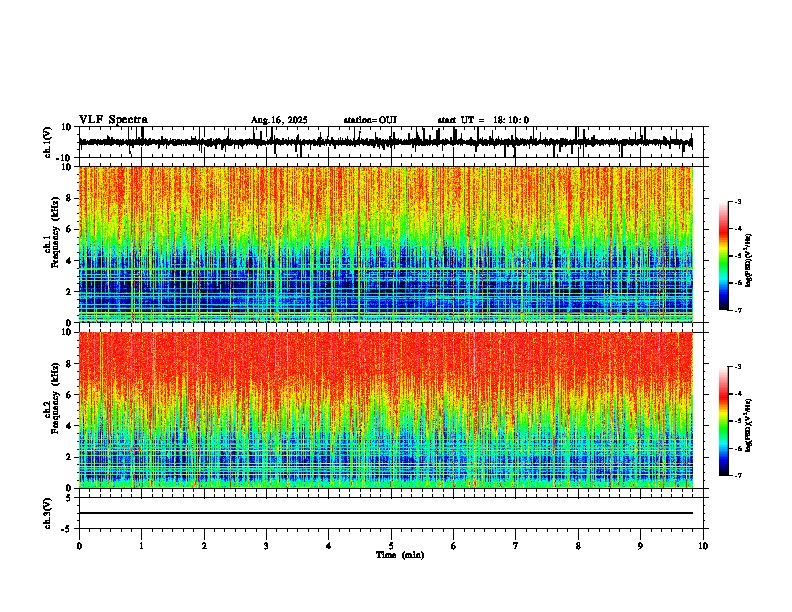Screen dimensions: 792x612
Task: Click the 'ch.1(V)' axis label
Action: (x=48, y=142)
